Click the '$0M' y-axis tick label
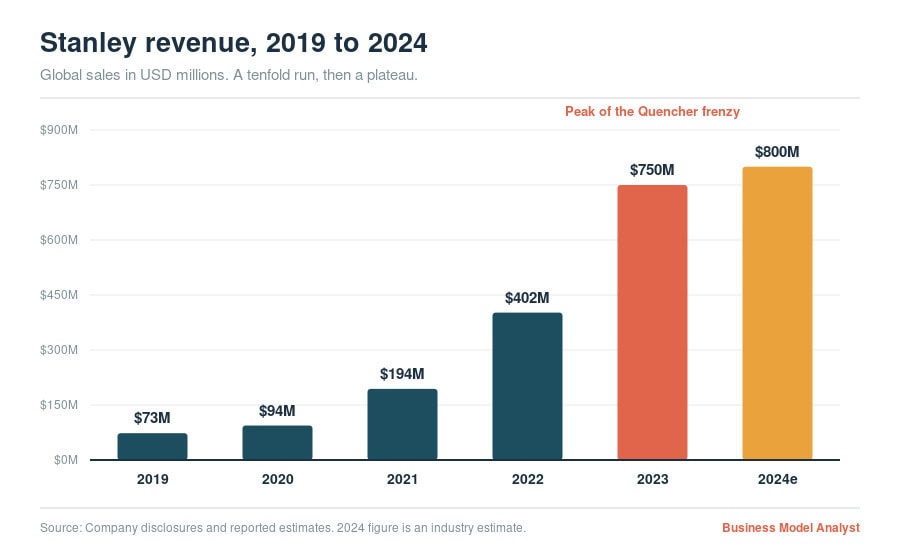 click(x=66, y=460)
